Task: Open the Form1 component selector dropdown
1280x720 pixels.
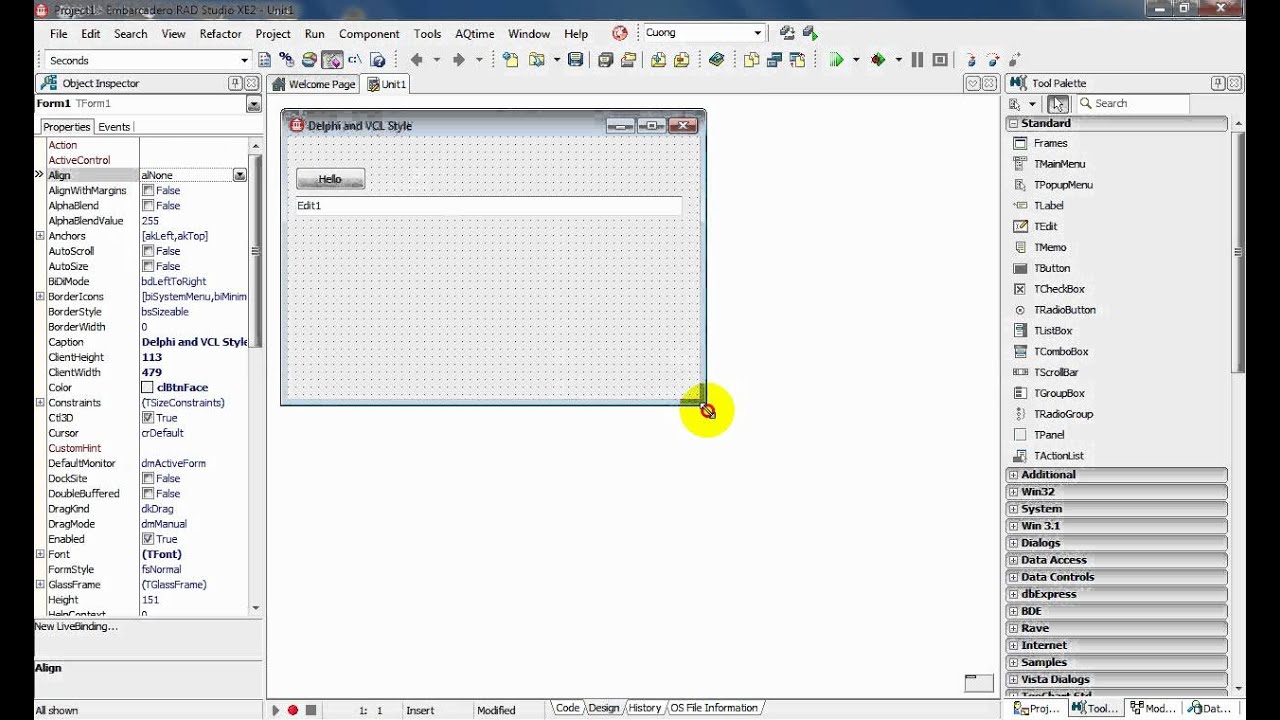Action: click(254, 104)
